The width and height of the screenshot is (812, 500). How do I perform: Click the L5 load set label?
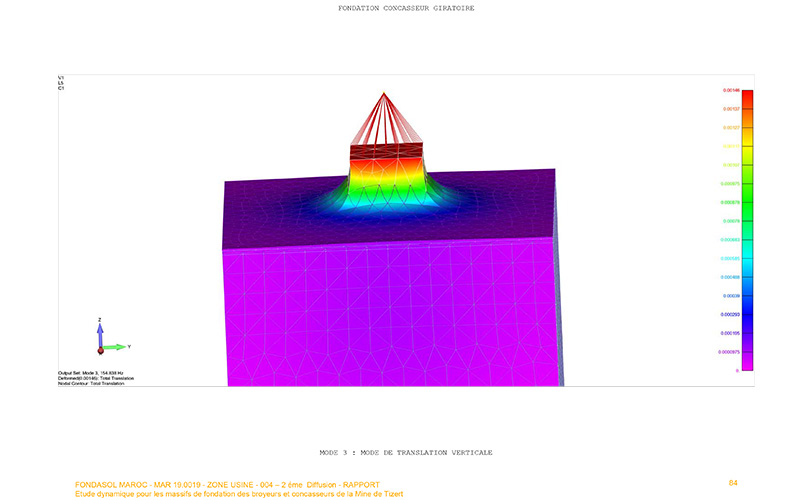(61, 83)
